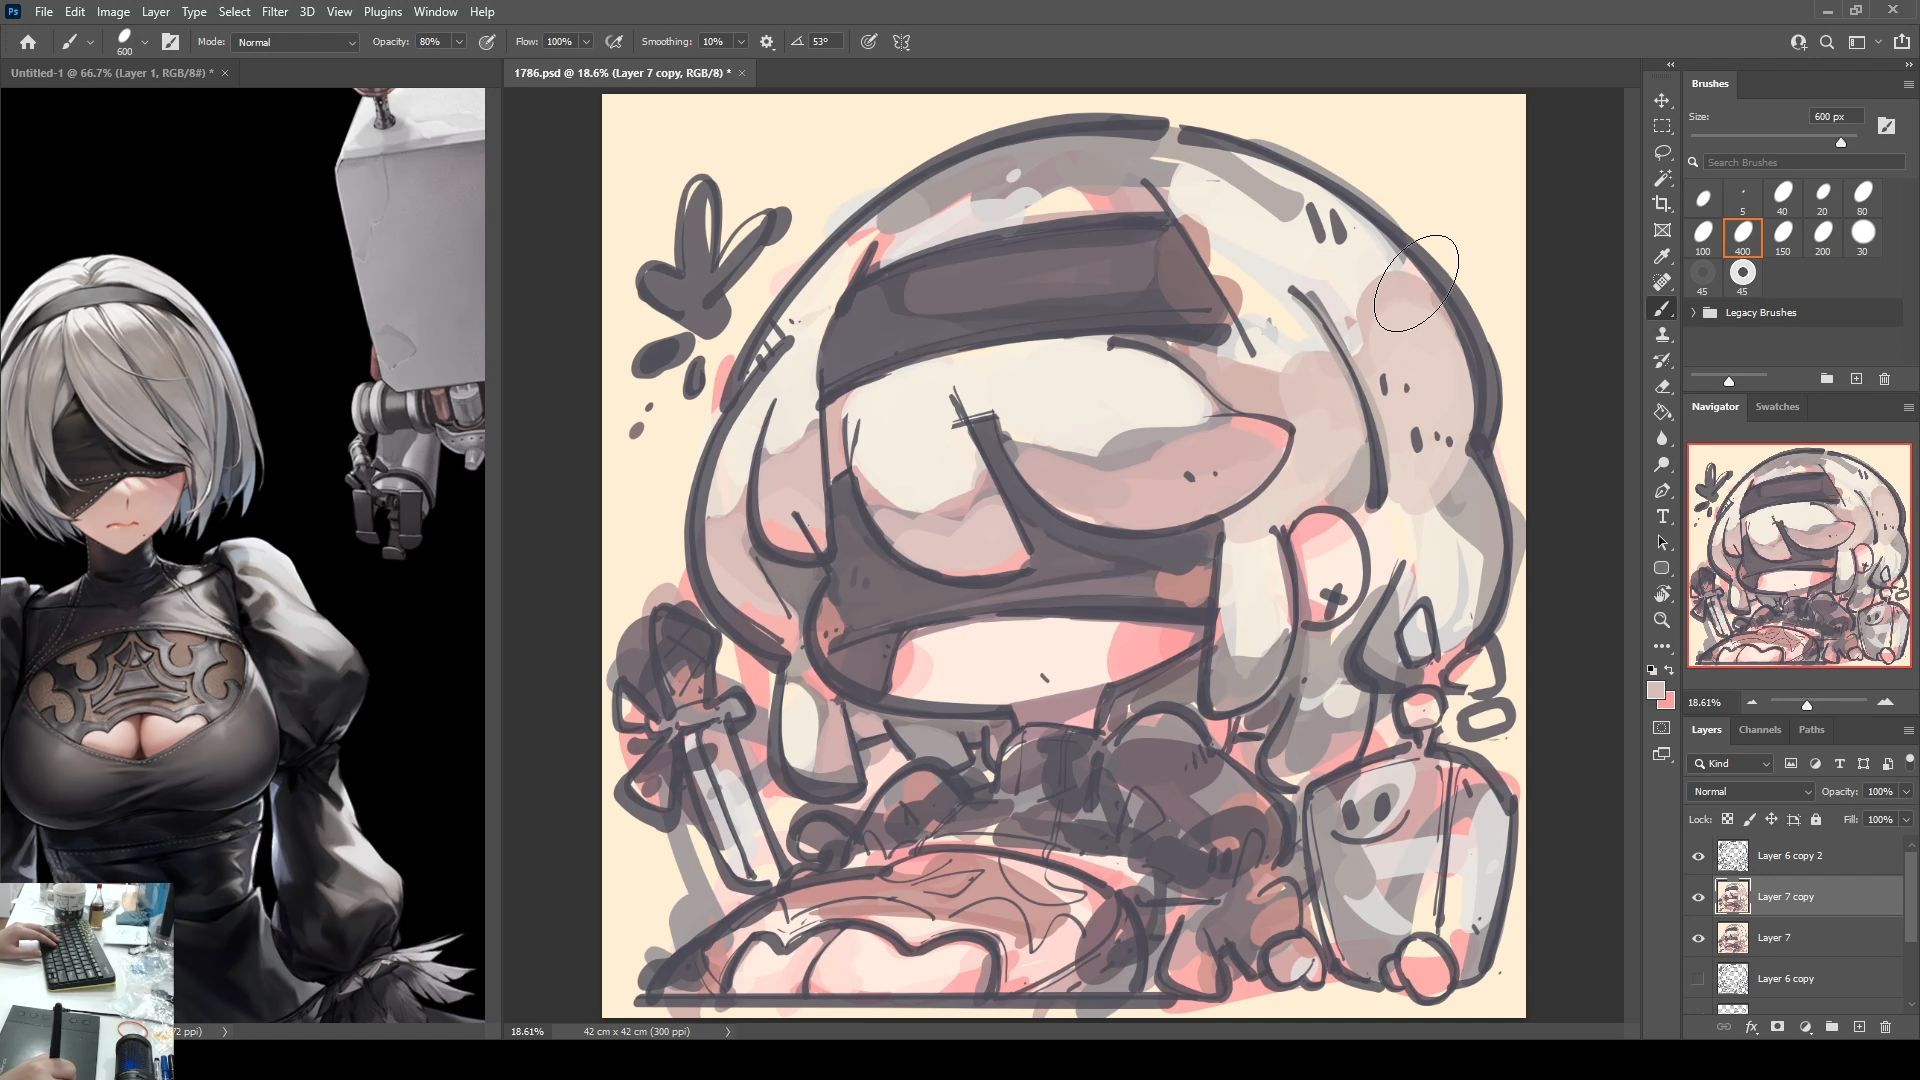Enable airbrush-style build-up
1920x1080 pixels.
615,42
